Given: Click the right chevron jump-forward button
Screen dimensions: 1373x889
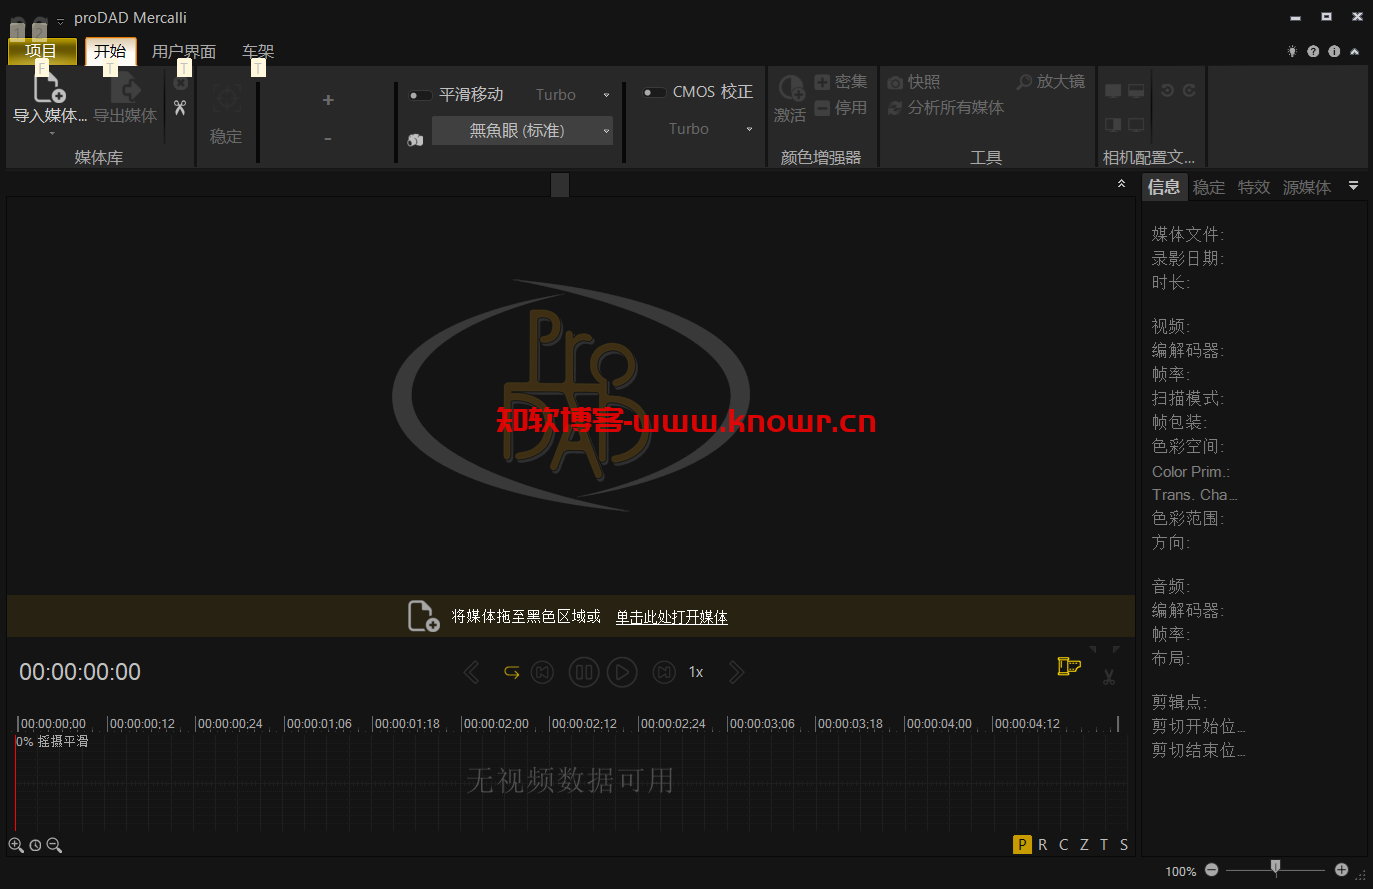Looking at the screenshot, I should point(737,672).
